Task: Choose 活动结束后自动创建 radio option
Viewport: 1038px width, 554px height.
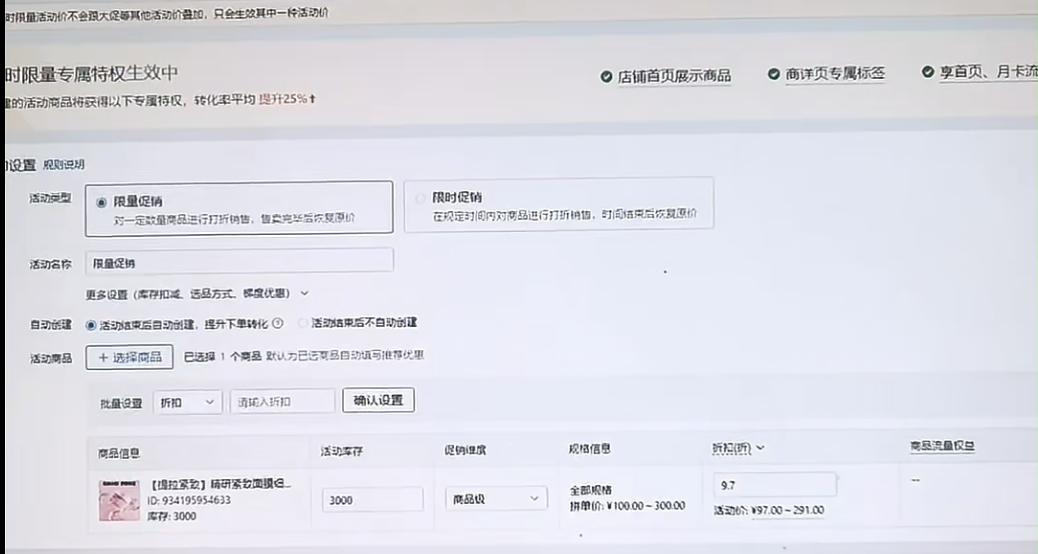Action: 91,325
